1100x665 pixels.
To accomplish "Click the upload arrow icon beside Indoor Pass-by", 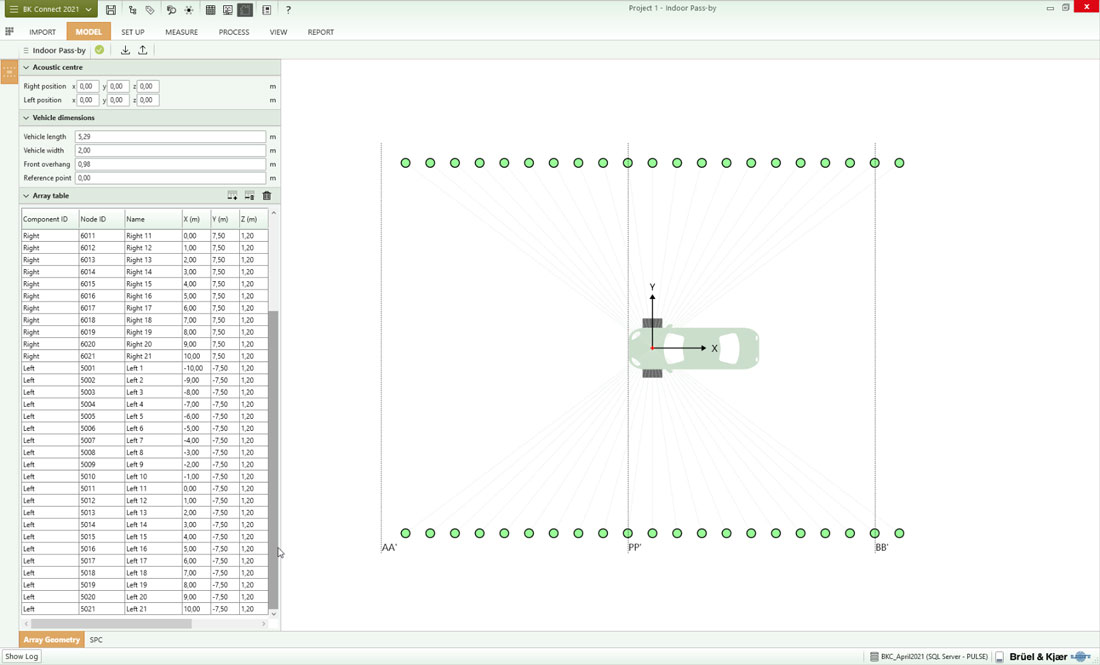I will click(x=143, y=50).
